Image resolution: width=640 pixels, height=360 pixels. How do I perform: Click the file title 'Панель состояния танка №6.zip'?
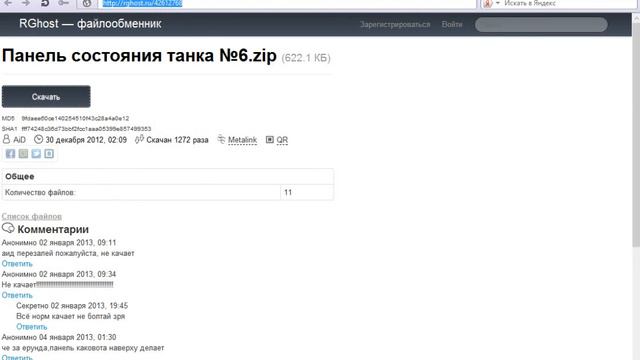tap(139, 55)
